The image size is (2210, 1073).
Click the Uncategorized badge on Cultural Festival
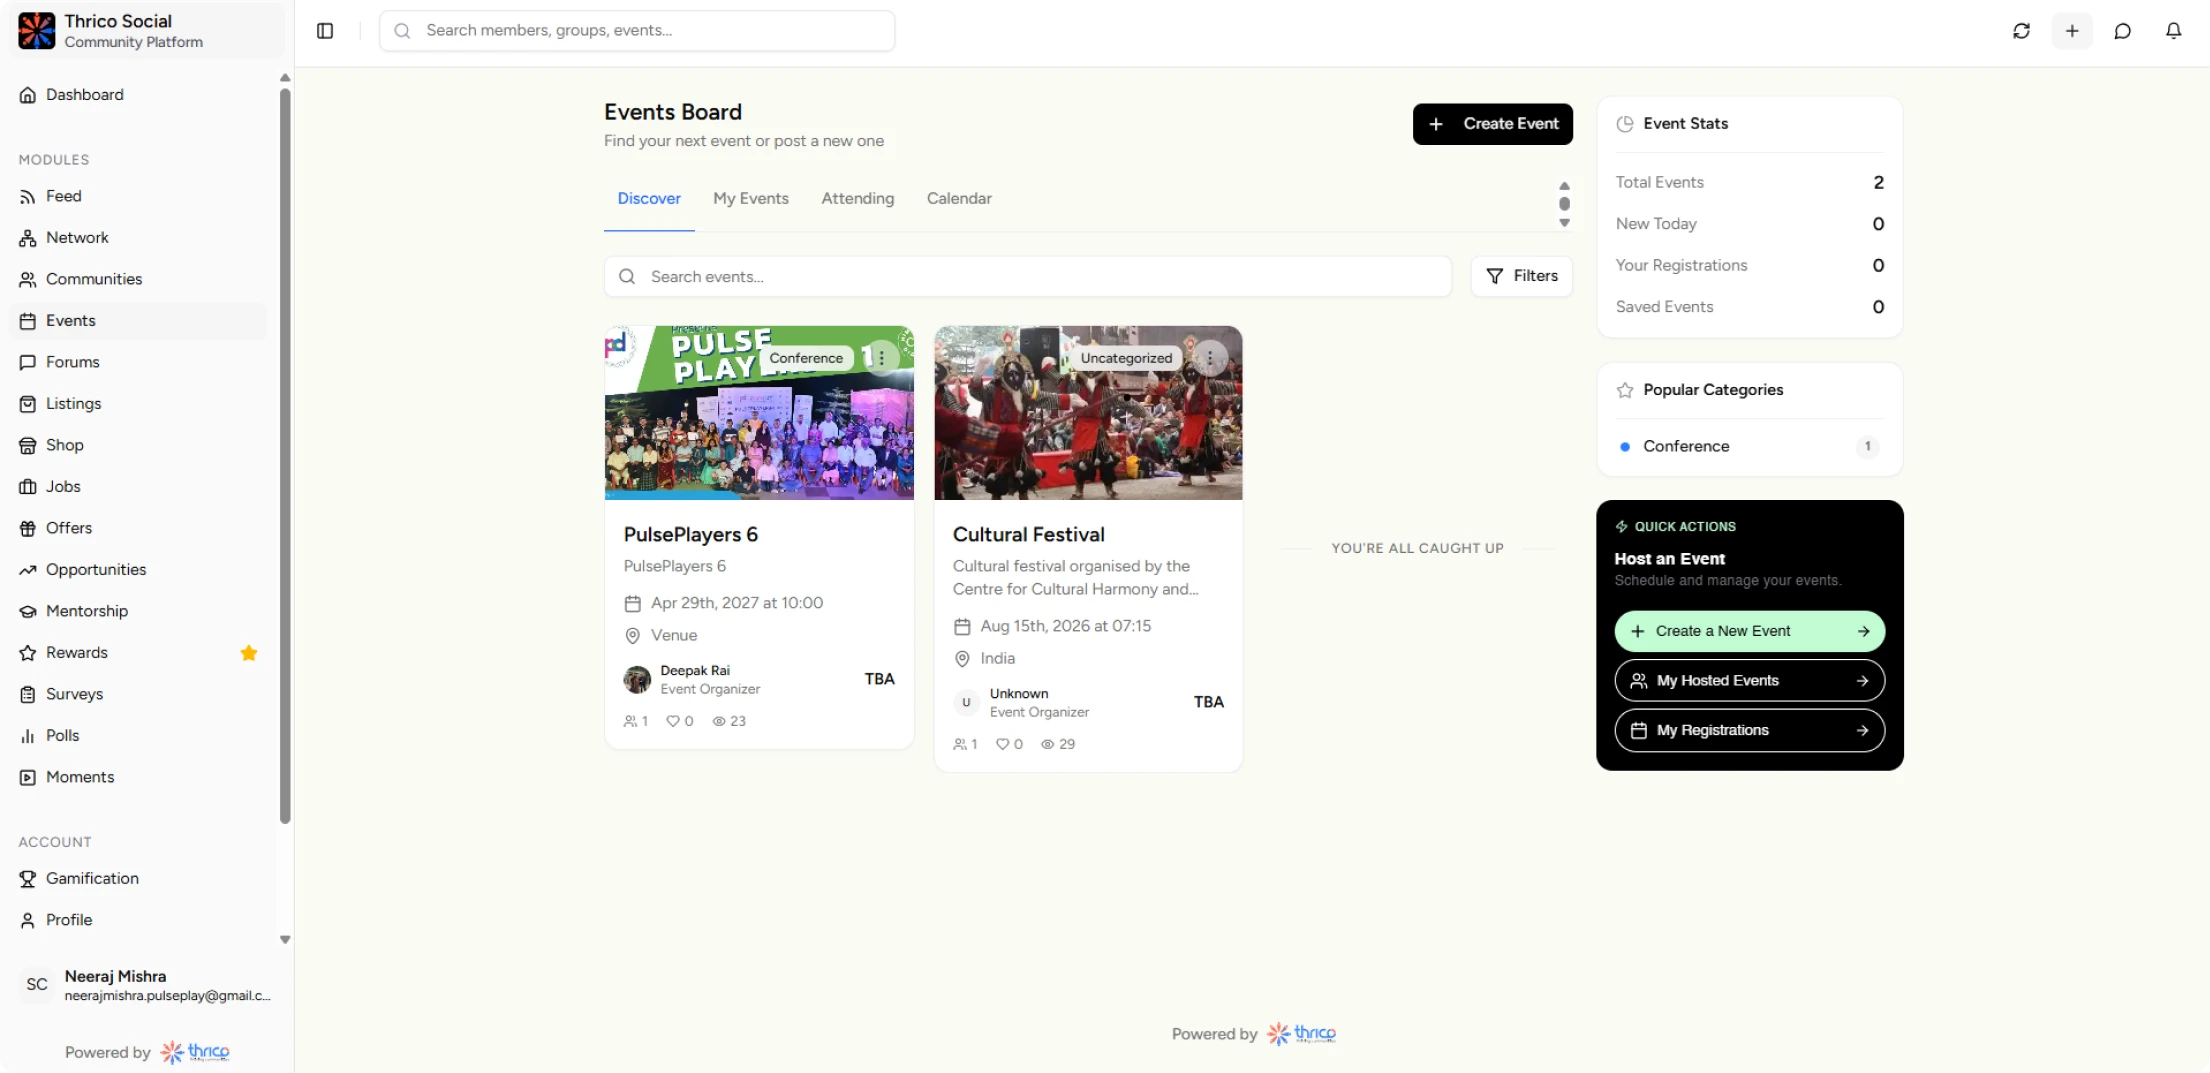pyautogui.click(x=1126, y=358)
